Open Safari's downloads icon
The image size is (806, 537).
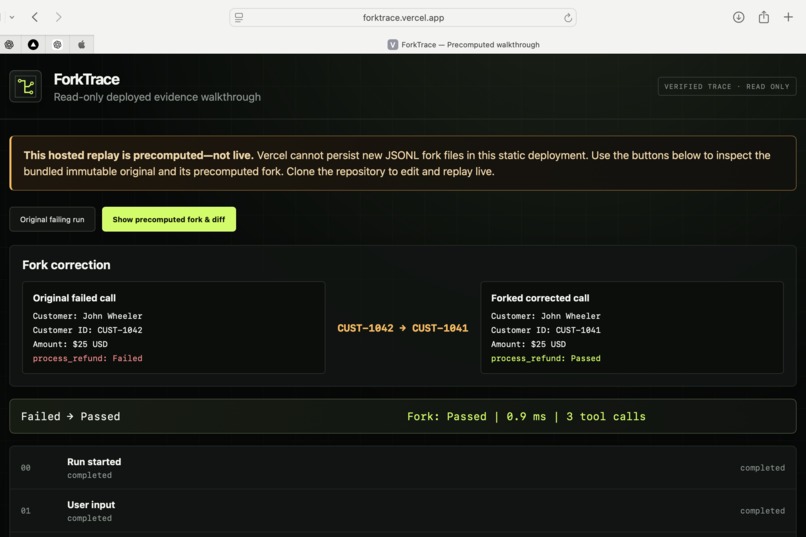(738, 17)
